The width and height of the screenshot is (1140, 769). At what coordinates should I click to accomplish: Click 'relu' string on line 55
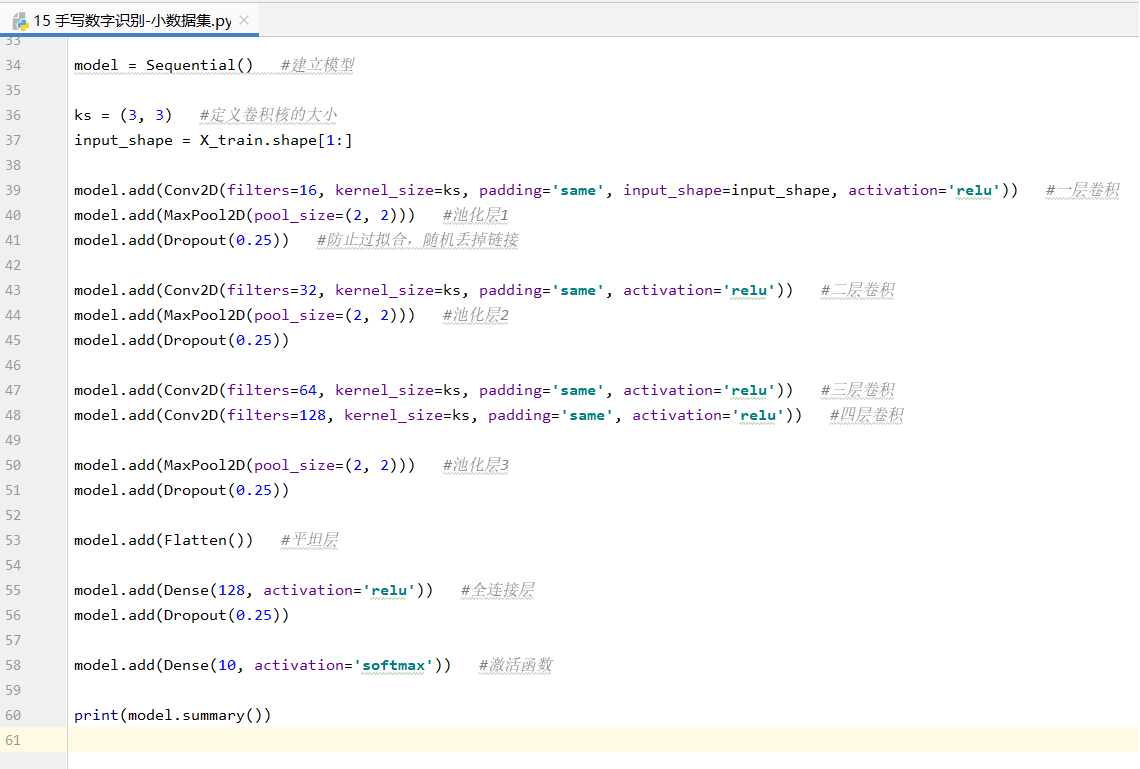coord(389,590)
